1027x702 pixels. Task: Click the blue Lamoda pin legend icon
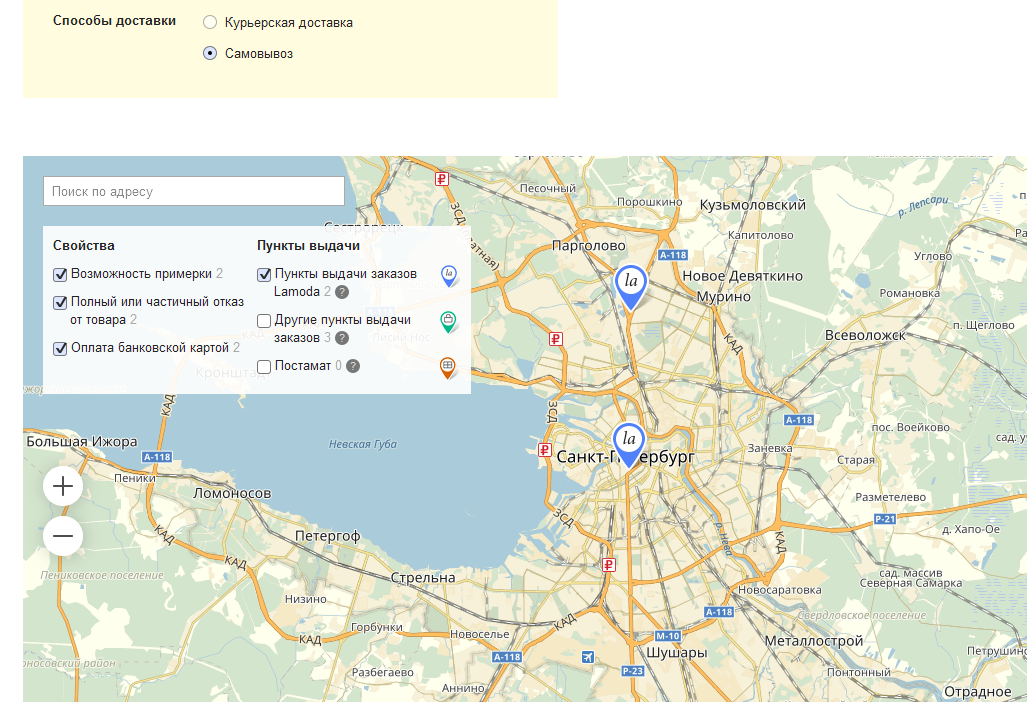click(x=449, y=276)
